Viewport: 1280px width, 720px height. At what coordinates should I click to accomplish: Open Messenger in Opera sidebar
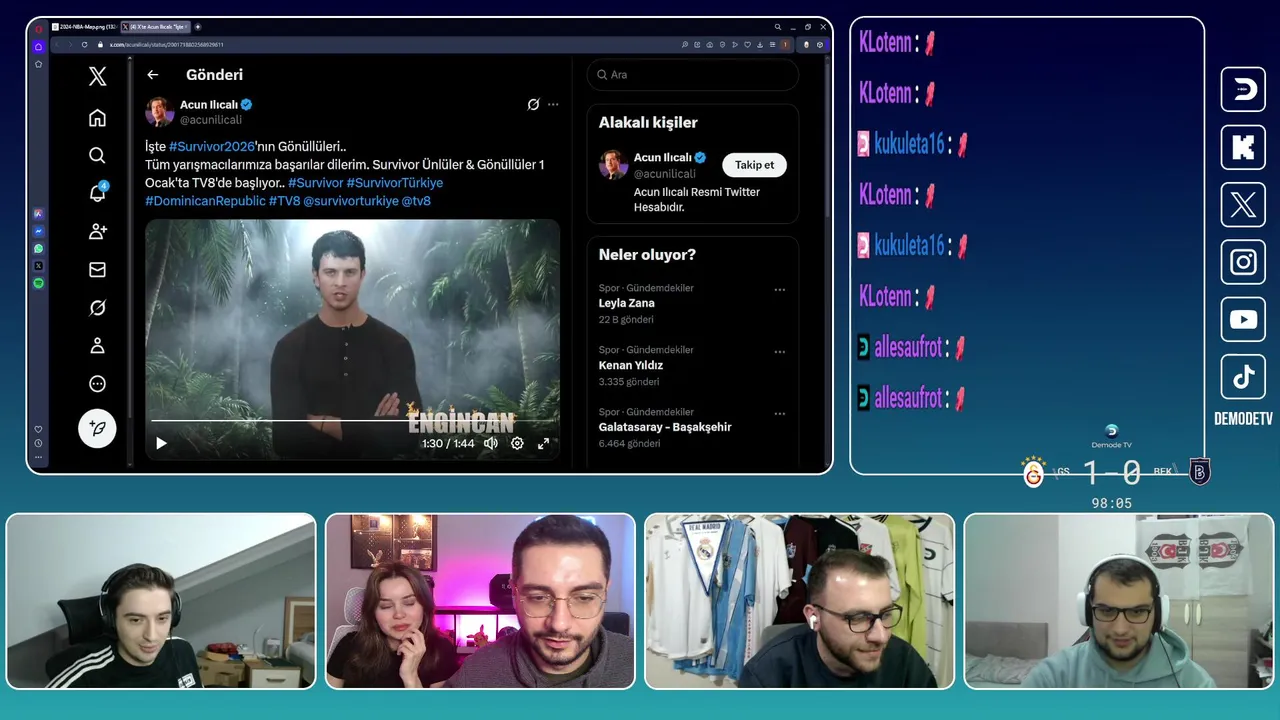point(38,231)
